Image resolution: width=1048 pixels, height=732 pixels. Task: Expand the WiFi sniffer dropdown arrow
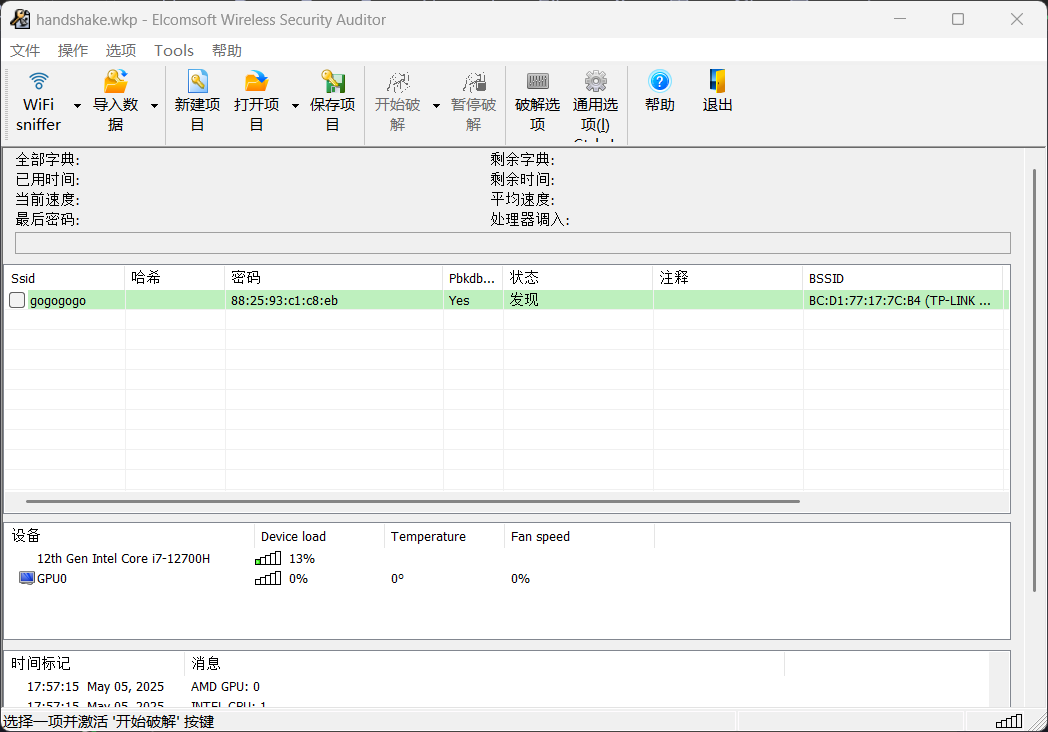[78, 106]
